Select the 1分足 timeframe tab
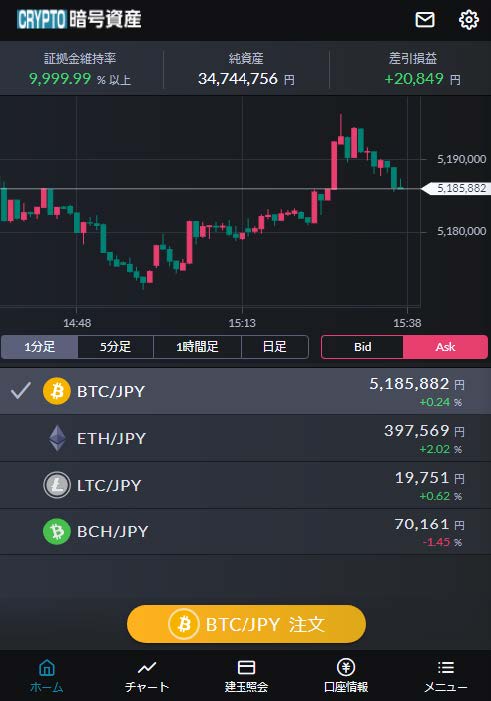 tap(40, 347)
